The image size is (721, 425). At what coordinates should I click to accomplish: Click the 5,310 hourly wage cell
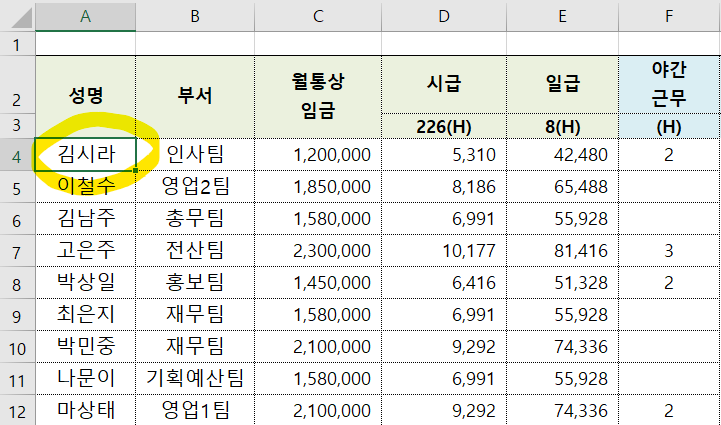coord(444,155)
